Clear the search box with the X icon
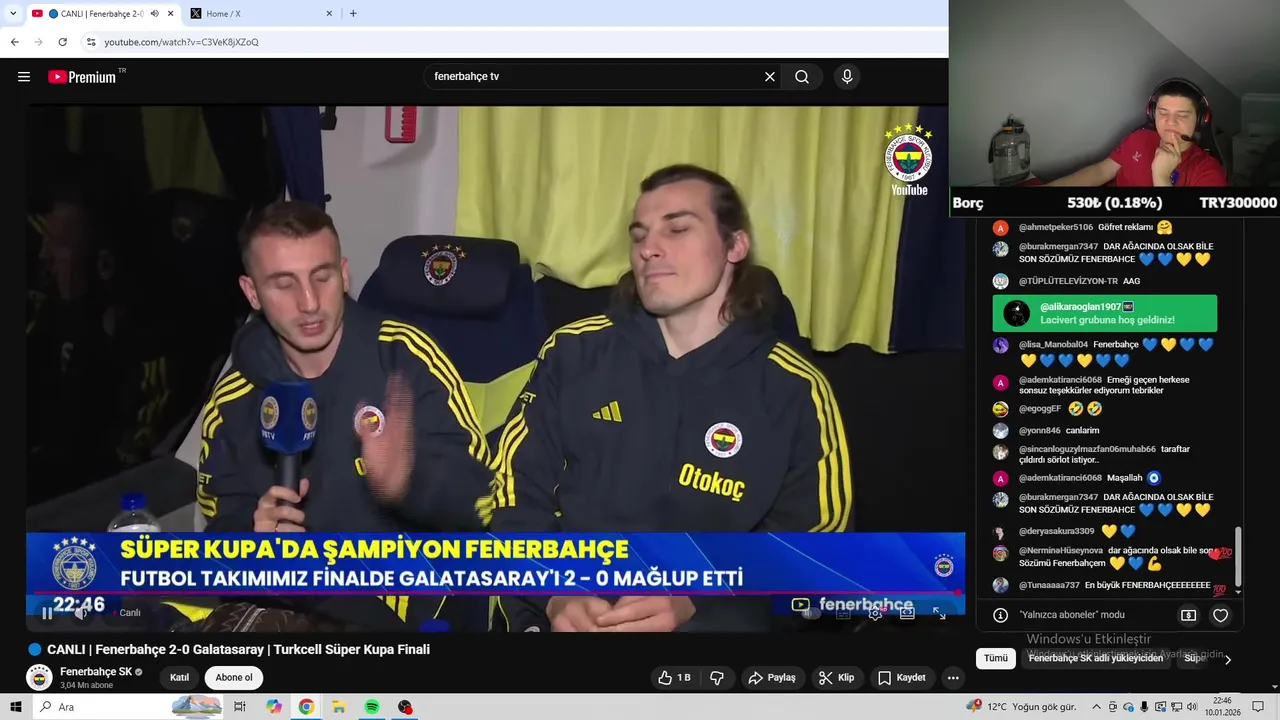 tap(770, 77)
